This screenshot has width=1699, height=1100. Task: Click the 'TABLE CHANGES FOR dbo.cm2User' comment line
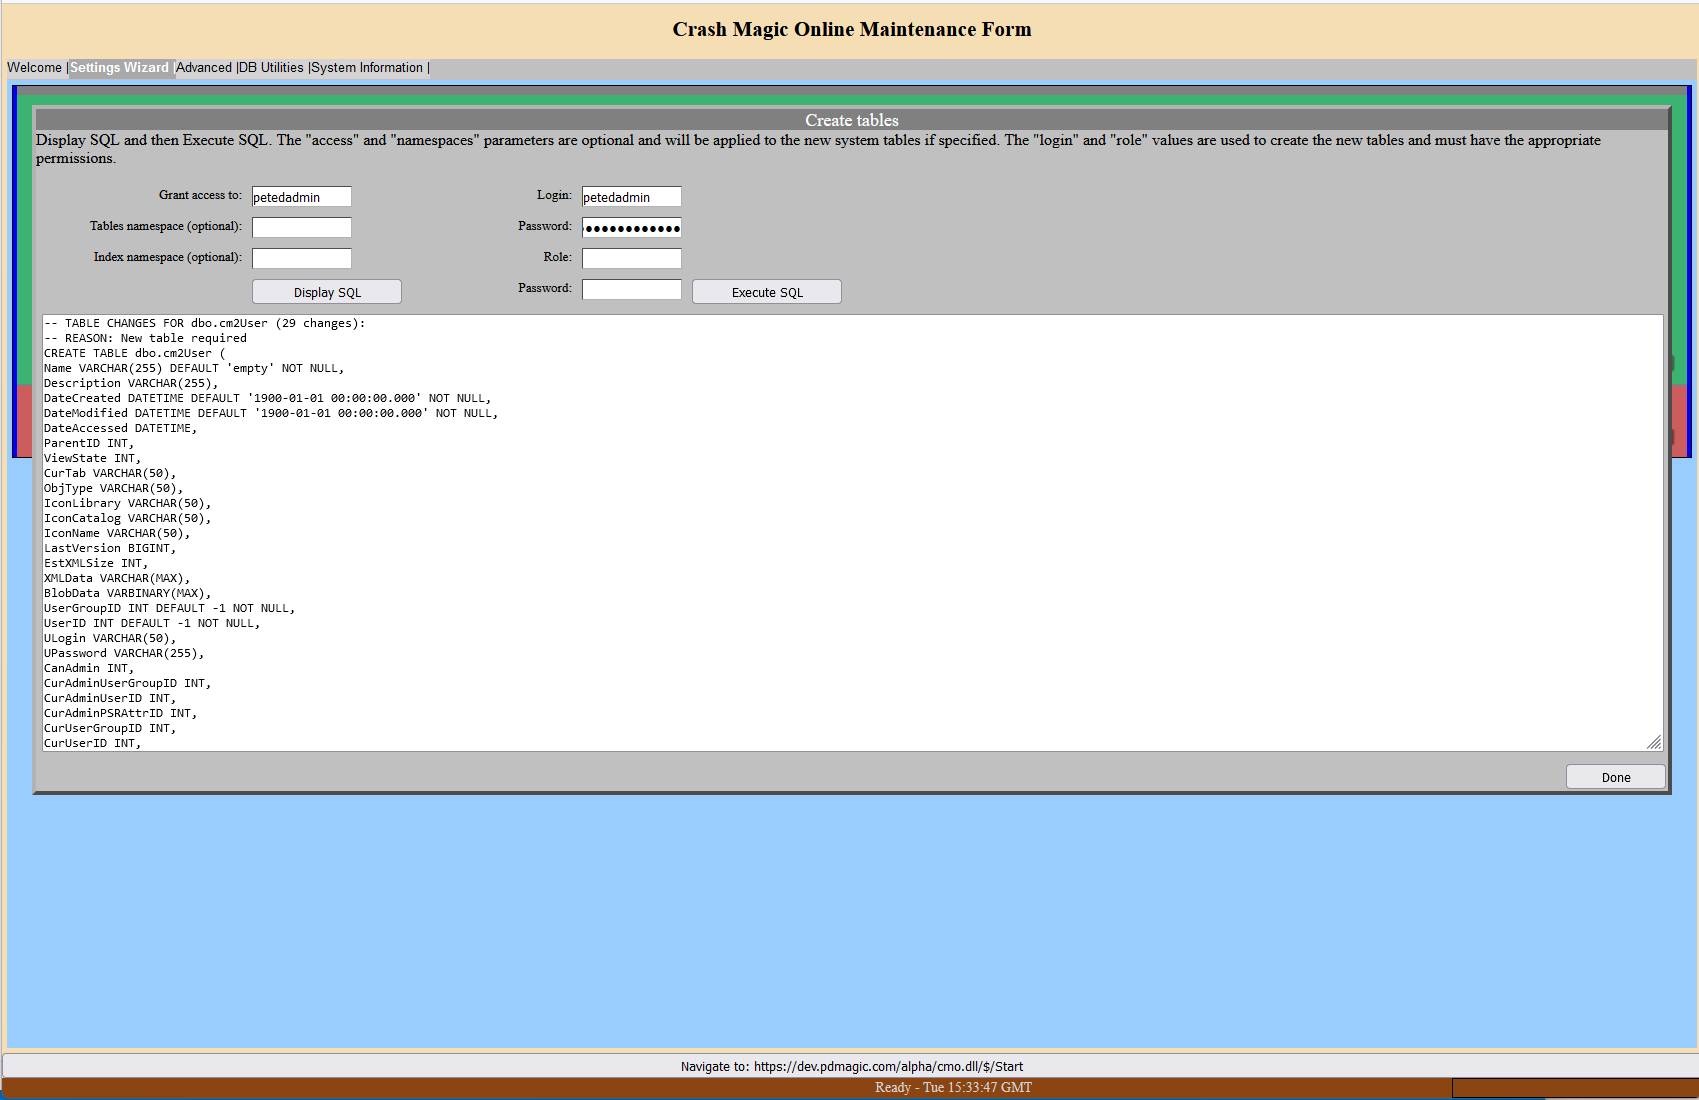pyautogui.click(x=205, y=323)
